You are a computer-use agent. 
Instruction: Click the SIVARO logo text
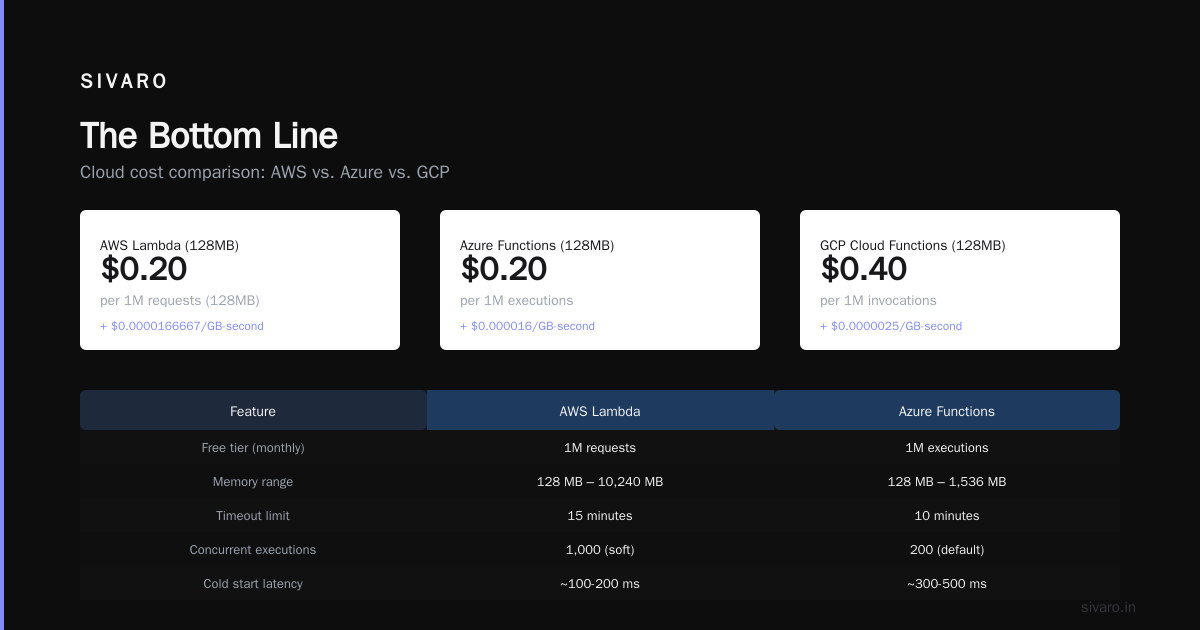click(x=124, y=82)
